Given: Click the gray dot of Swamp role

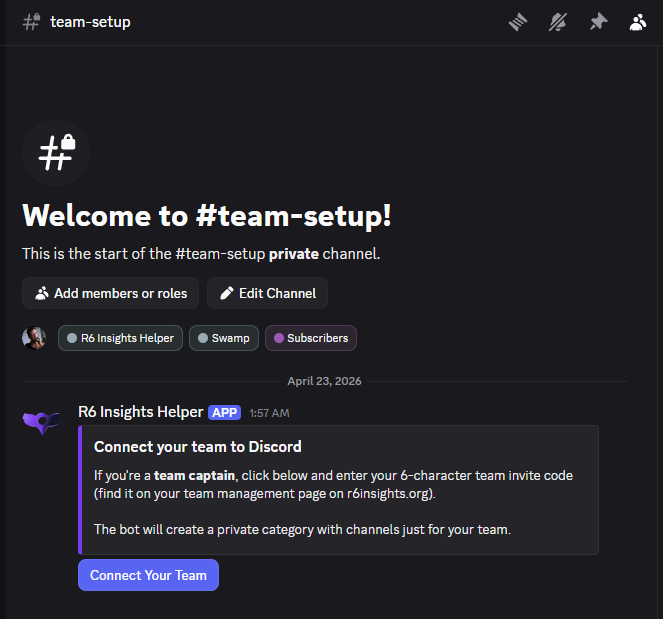Looking at the screenshot, I should point(203,338).
